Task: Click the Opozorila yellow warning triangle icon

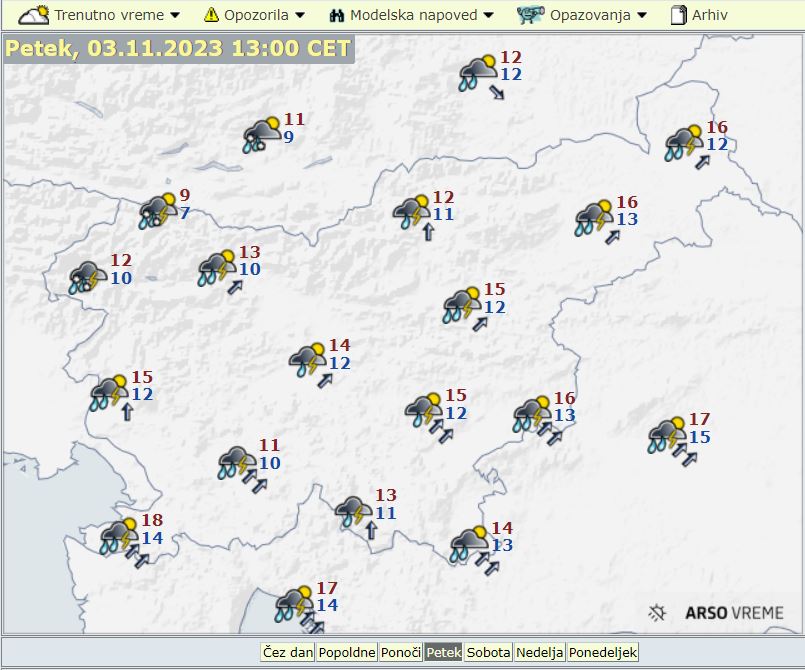Action: pos(211,15)
